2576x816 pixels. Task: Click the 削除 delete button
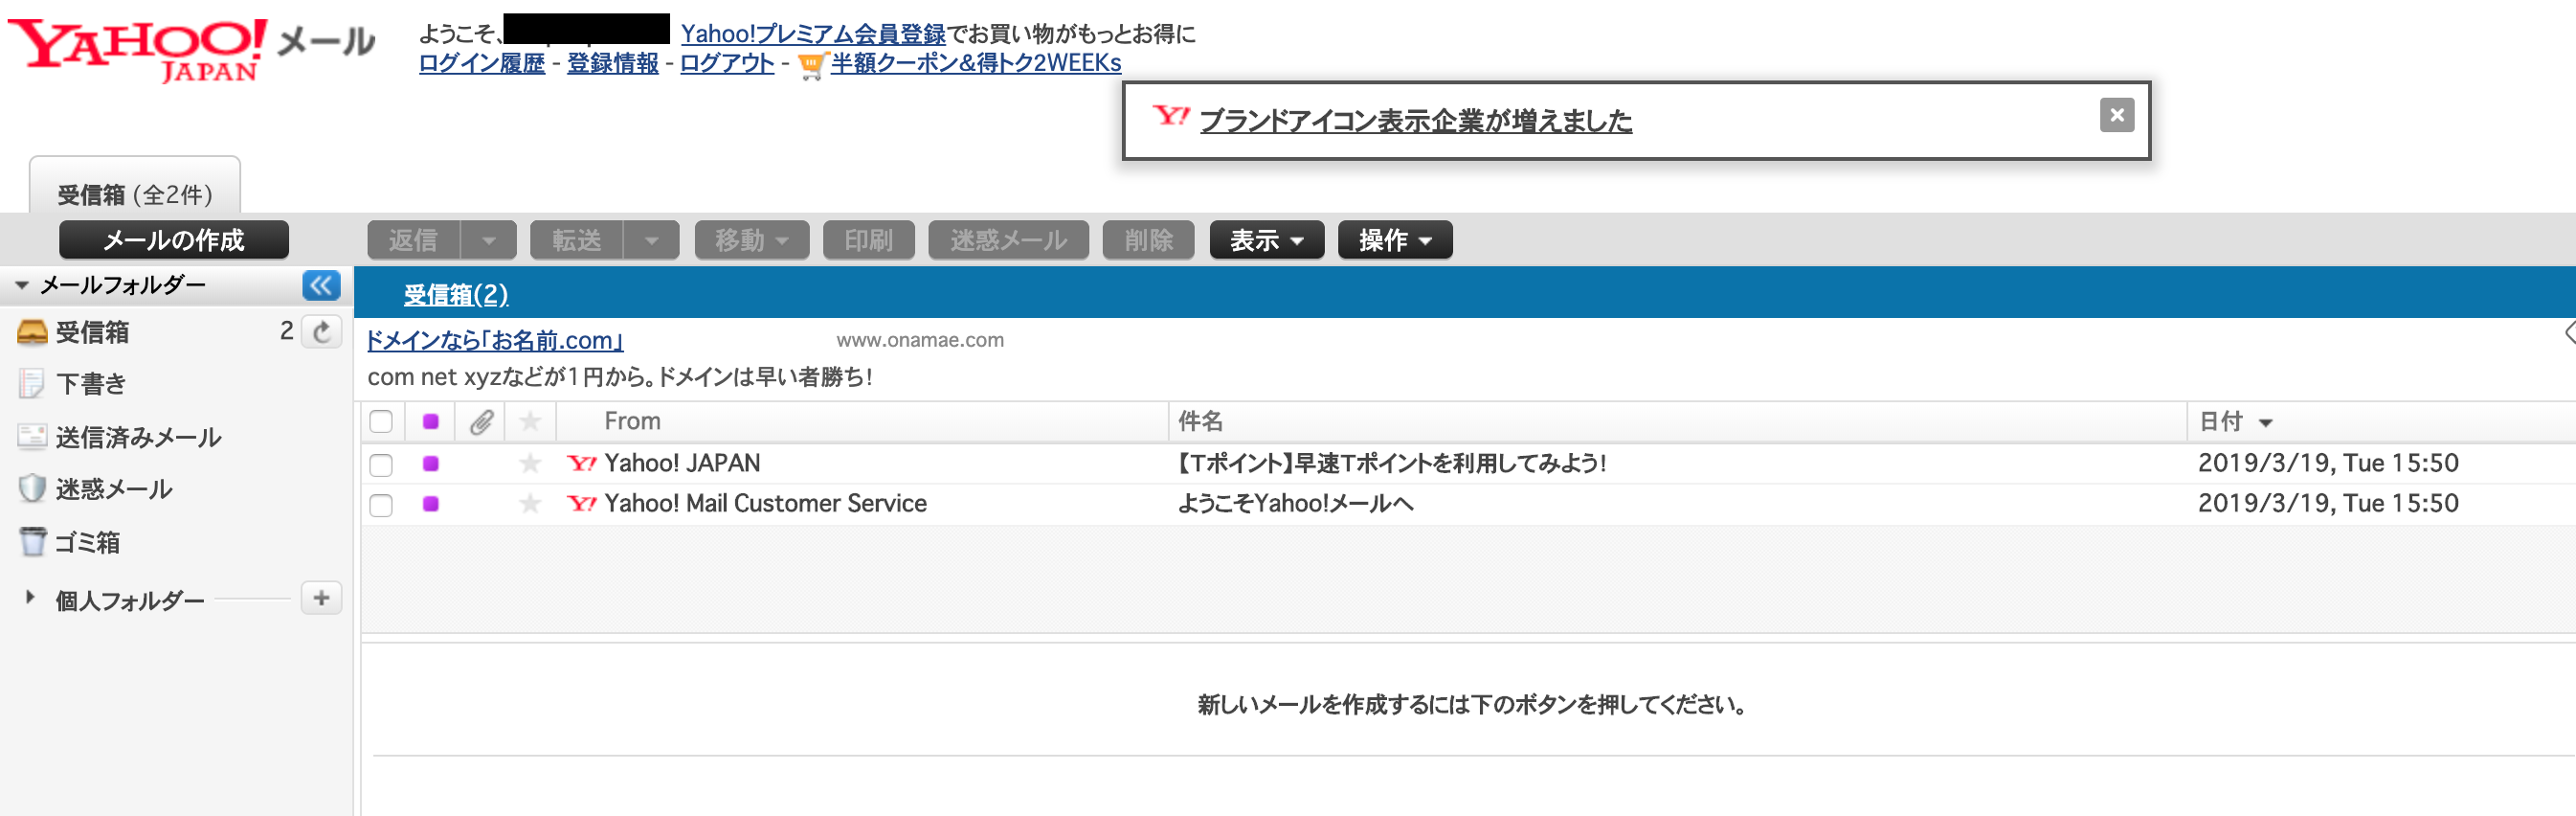[1148, 240]
